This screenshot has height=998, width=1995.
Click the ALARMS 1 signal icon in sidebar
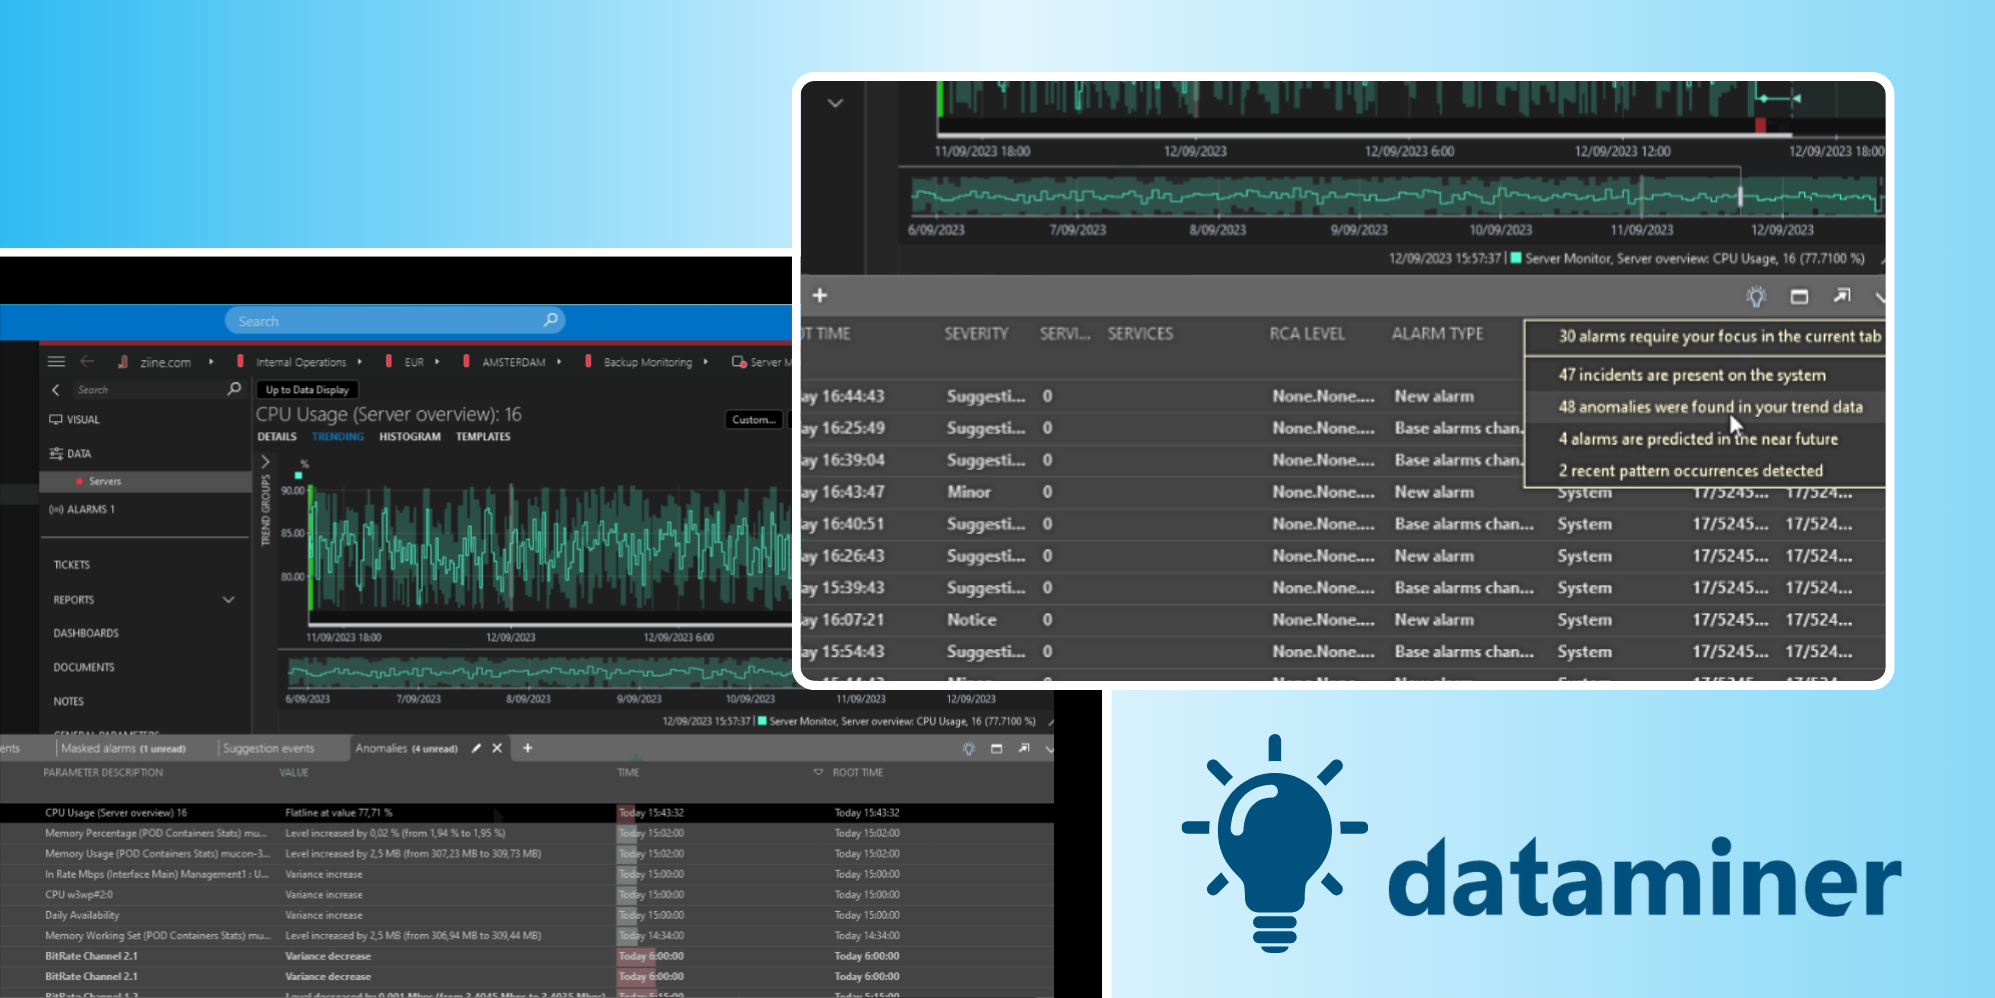56,509
